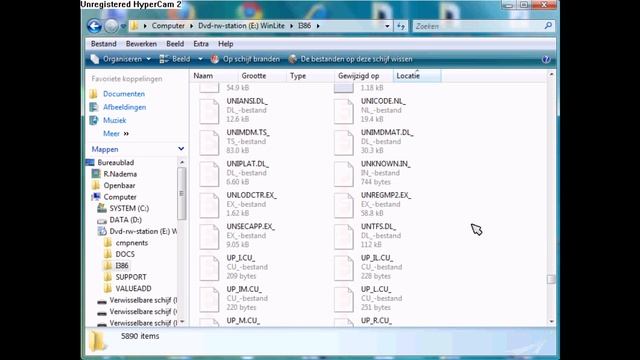Click the Refresh button beside address bar

click(401, 26)
